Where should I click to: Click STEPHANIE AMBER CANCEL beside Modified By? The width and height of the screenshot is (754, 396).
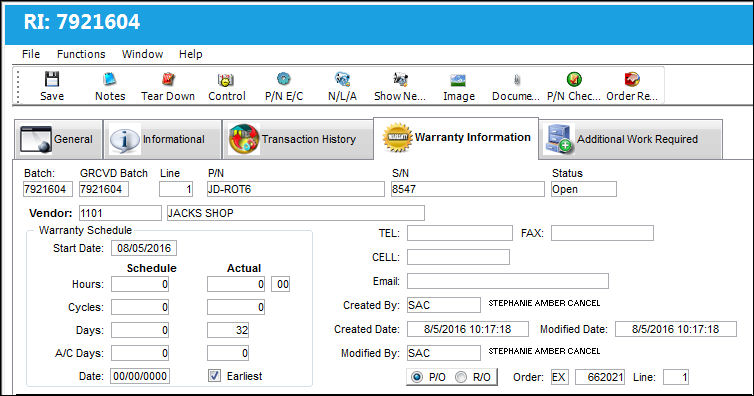click(x=544, y=351)
